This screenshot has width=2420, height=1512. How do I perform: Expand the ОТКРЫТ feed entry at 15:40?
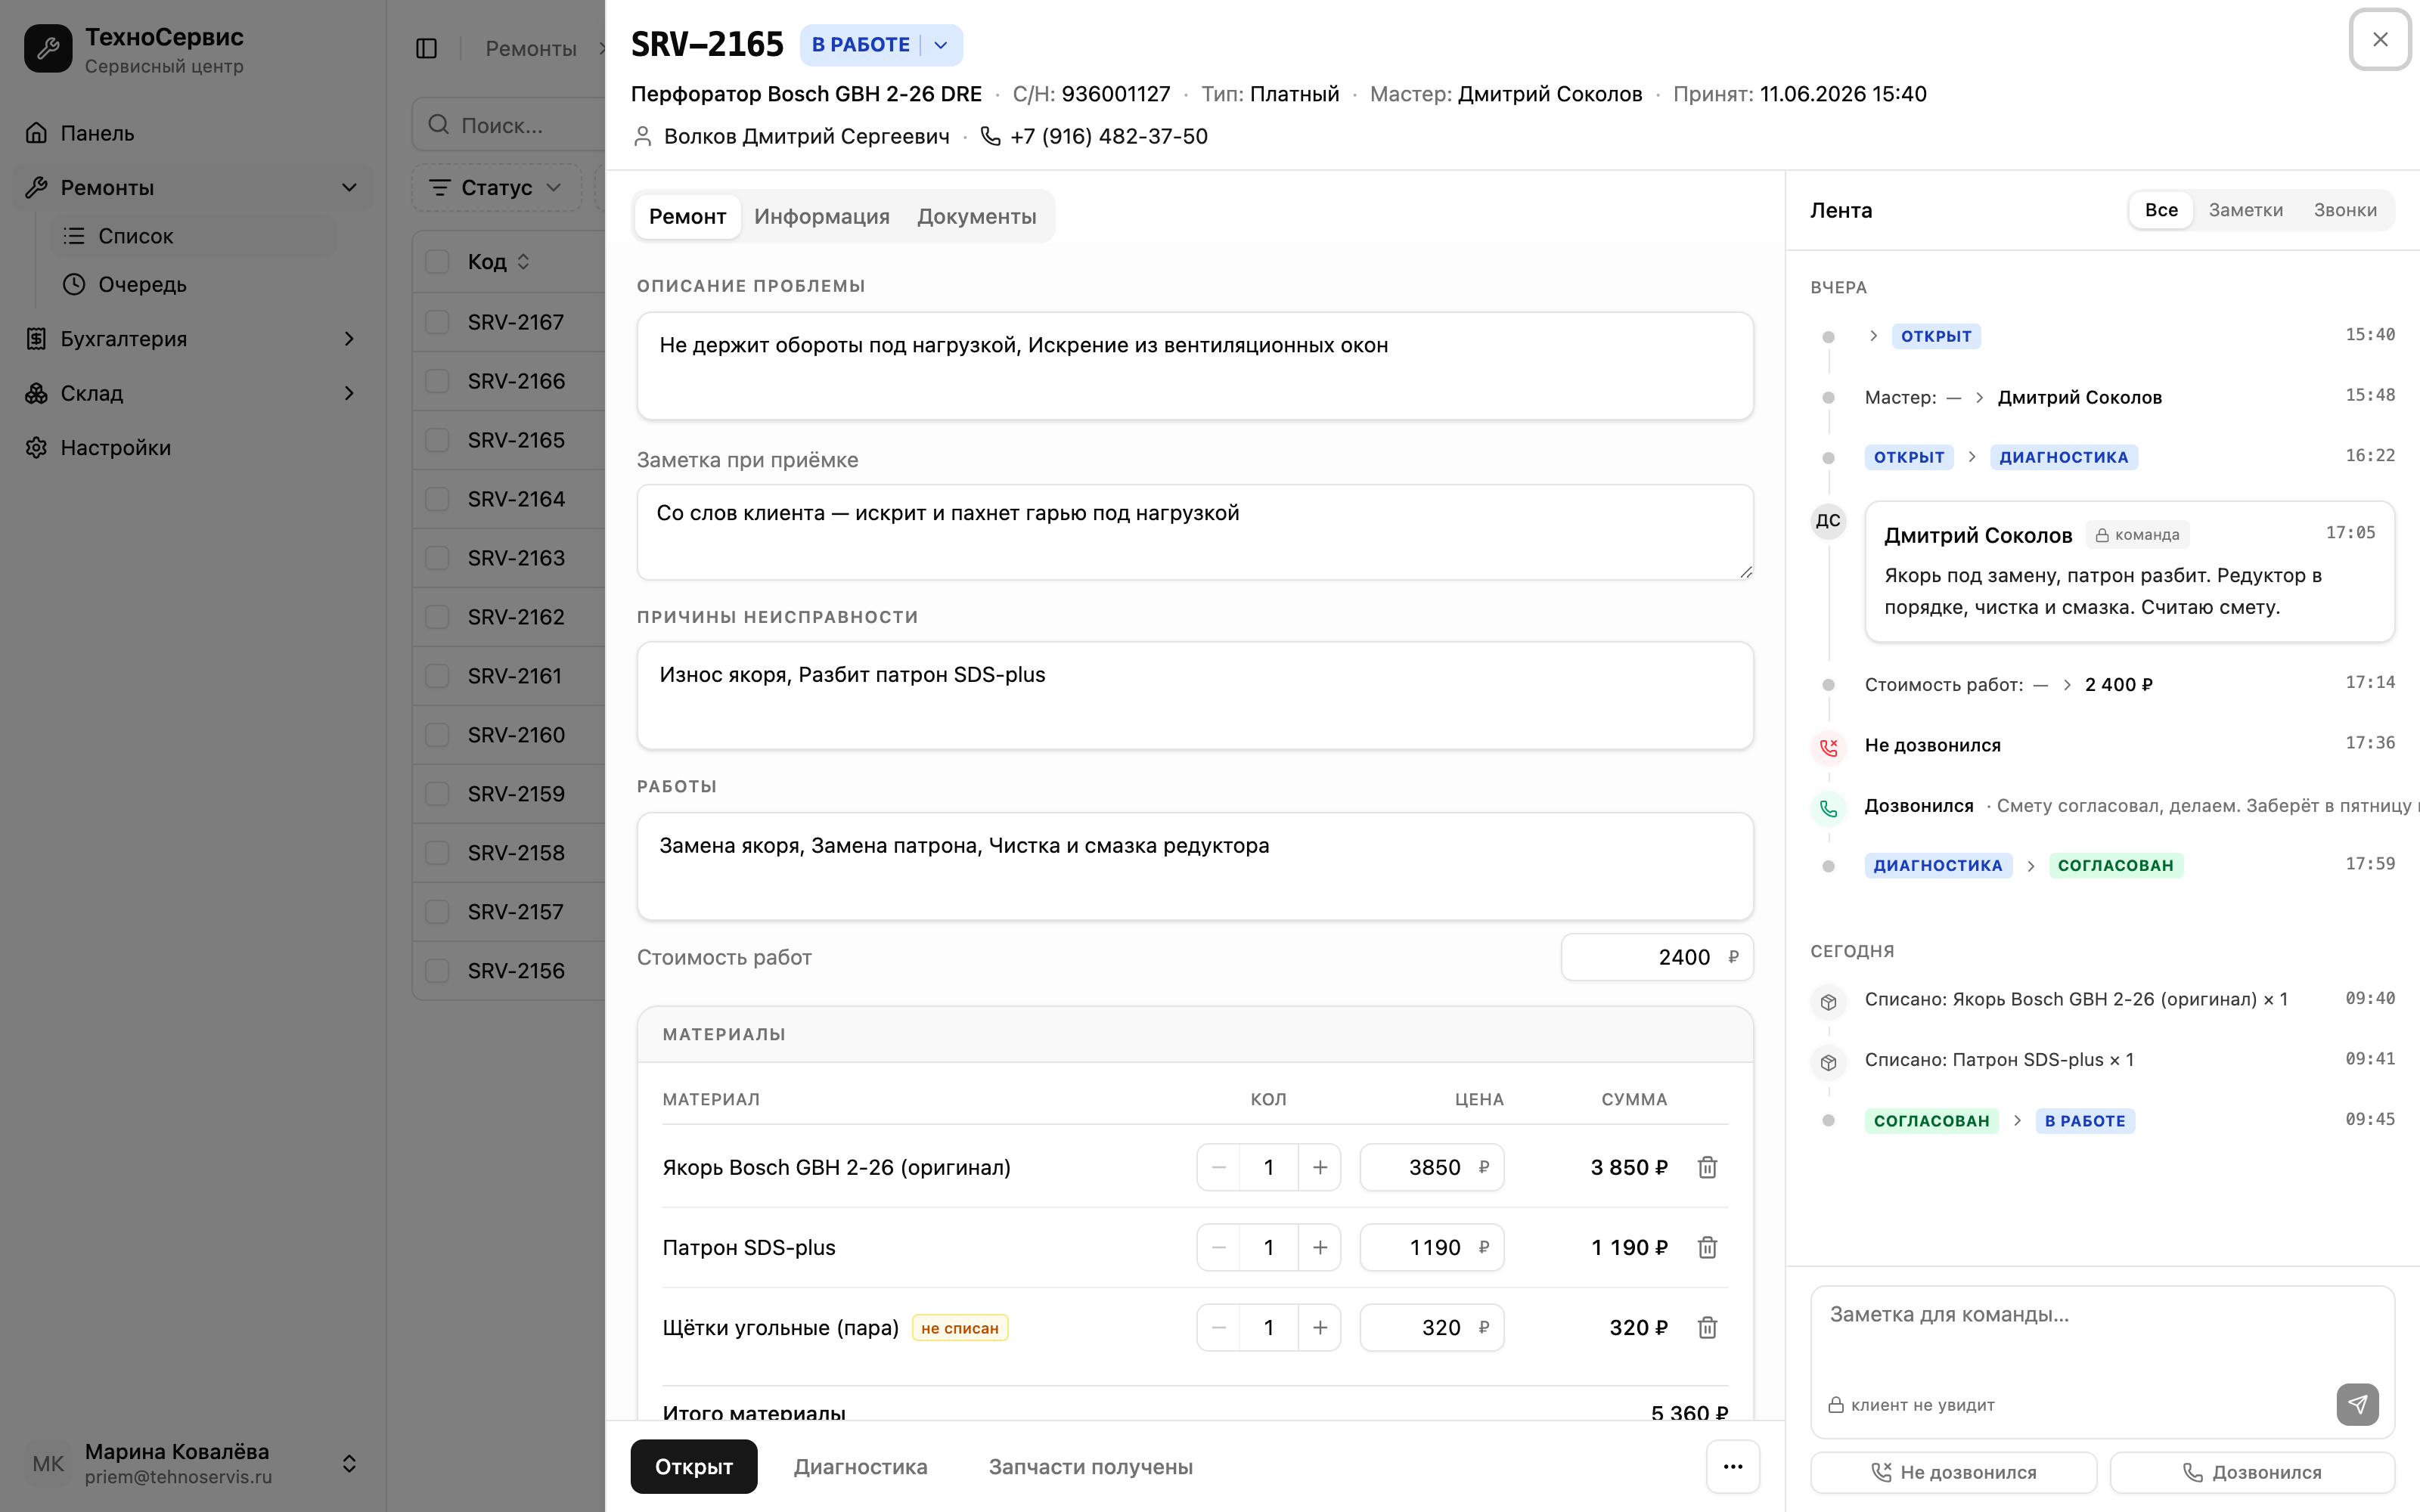pos(1873,336)
